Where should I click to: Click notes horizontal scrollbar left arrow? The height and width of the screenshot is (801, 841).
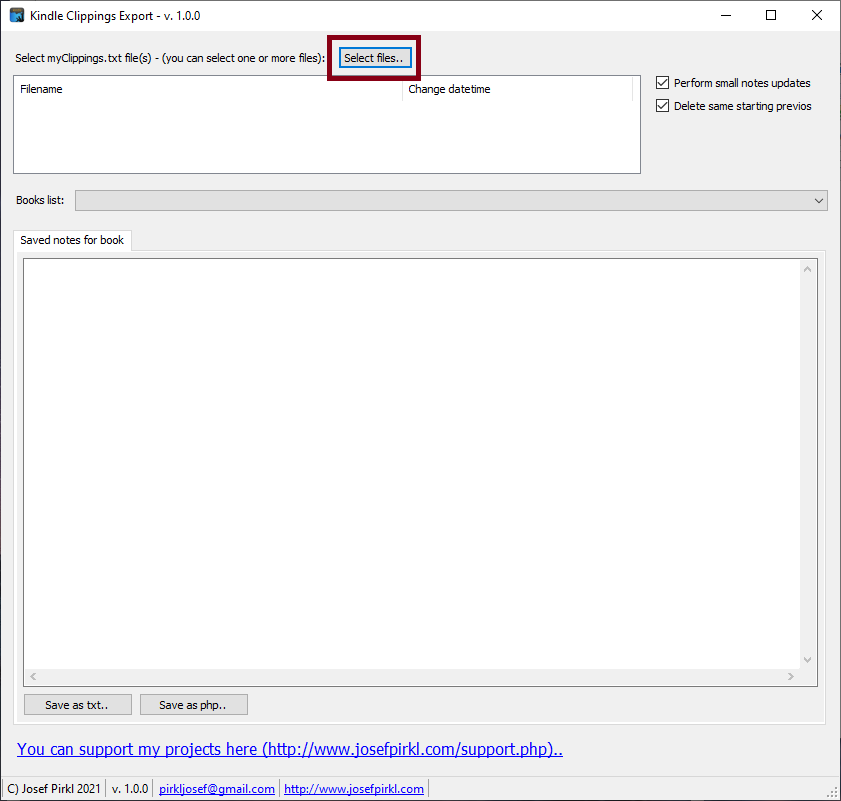click(33, 677)
